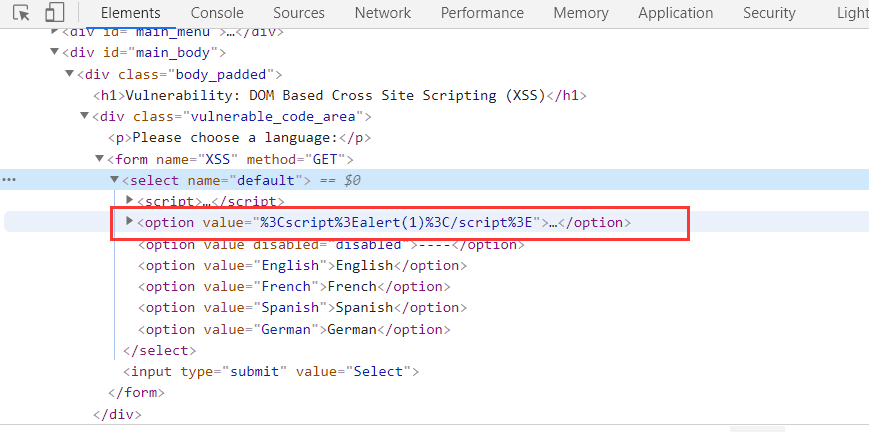Open the Security tab
The width and height of the screenshot is (869, 432).
769,13
